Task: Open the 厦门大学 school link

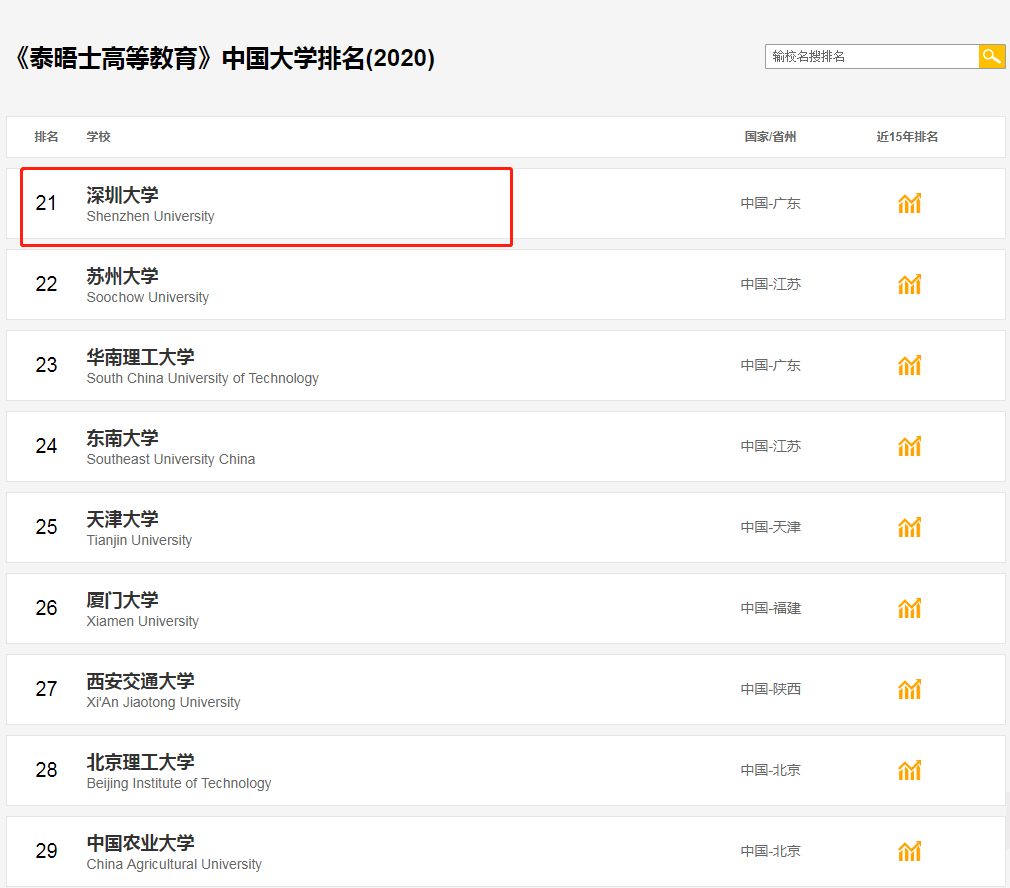Action: point(122,600)
